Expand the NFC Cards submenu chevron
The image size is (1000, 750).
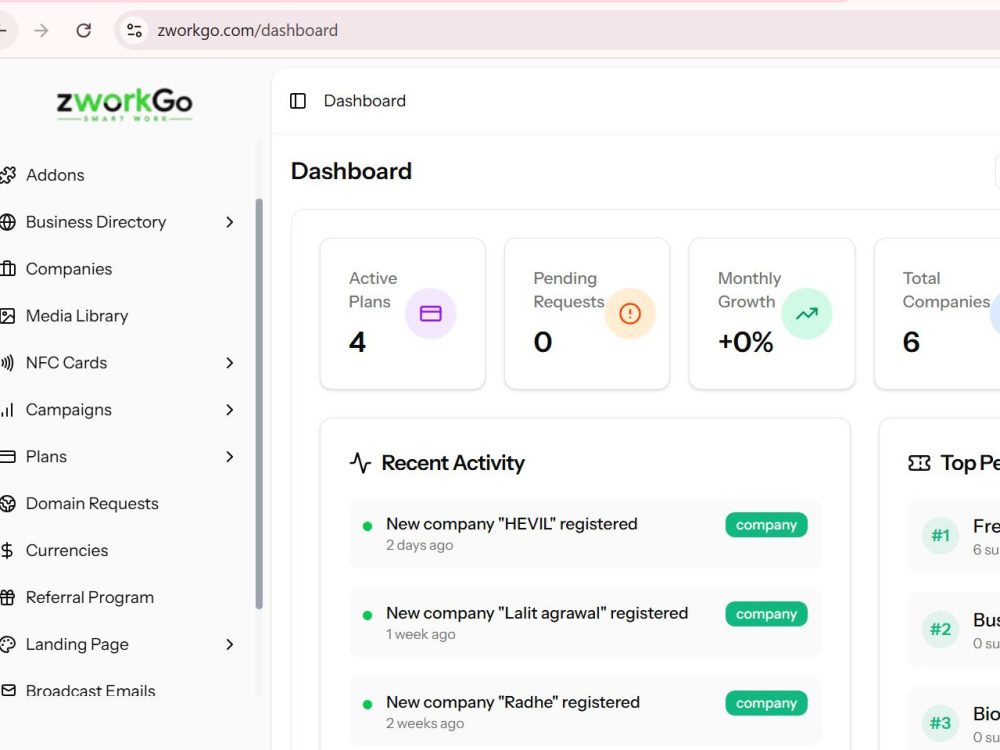pyautogui.click(x=230, y=363)
